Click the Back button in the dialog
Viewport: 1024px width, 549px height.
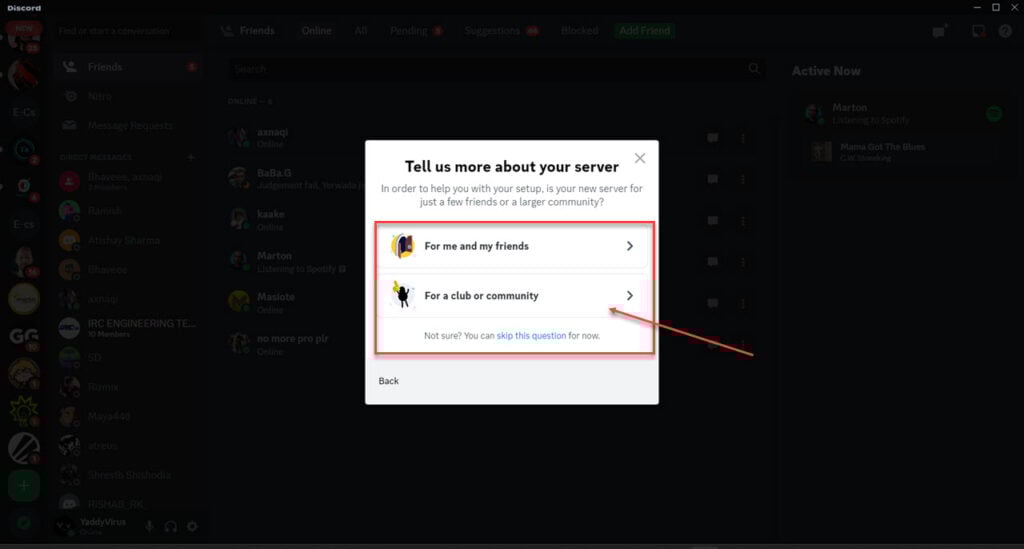coord(389,381)
